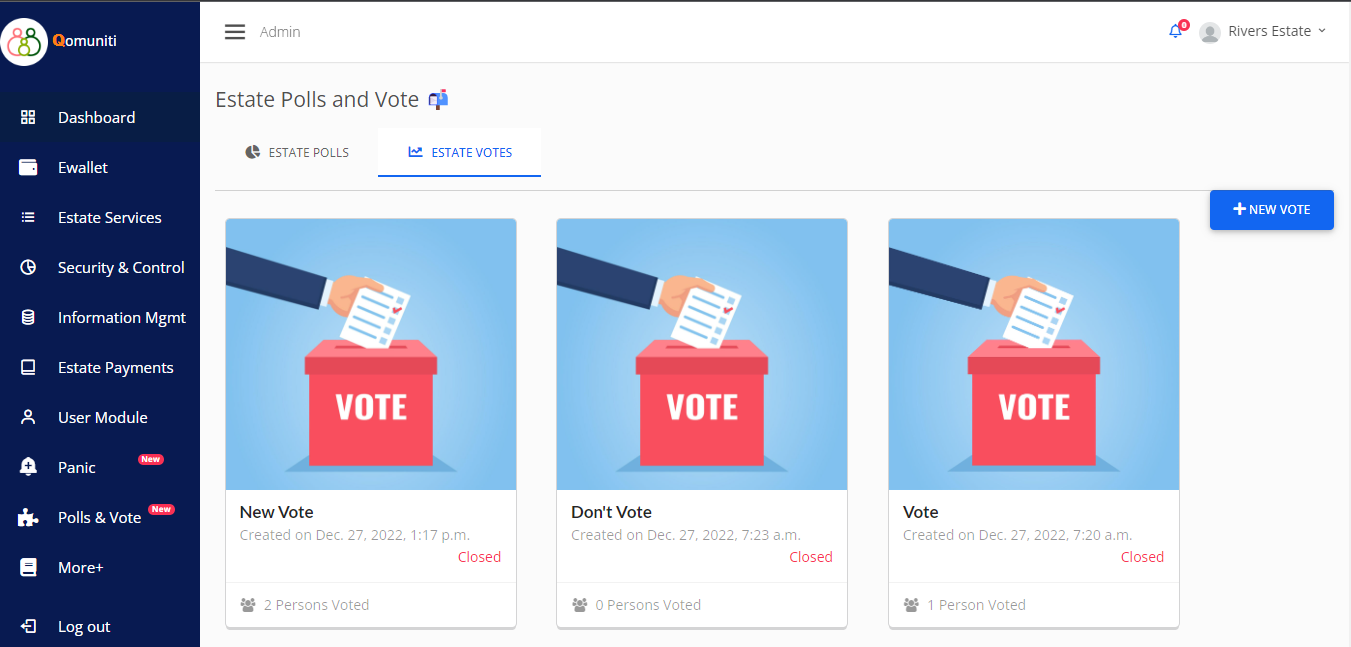Switch to the Estate Polls tab
1351x647 pixels.
297,153
